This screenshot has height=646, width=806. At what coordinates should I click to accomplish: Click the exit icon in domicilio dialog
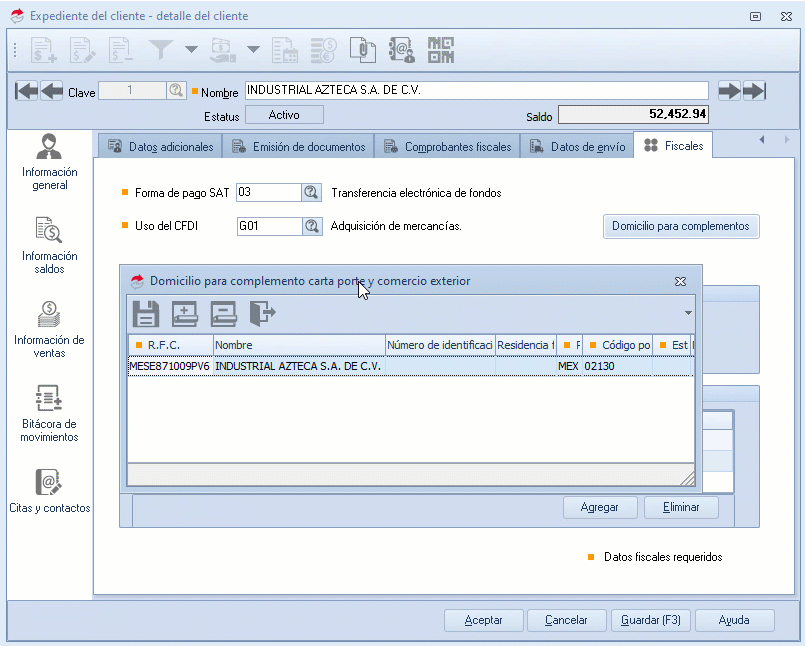(263, 313)
